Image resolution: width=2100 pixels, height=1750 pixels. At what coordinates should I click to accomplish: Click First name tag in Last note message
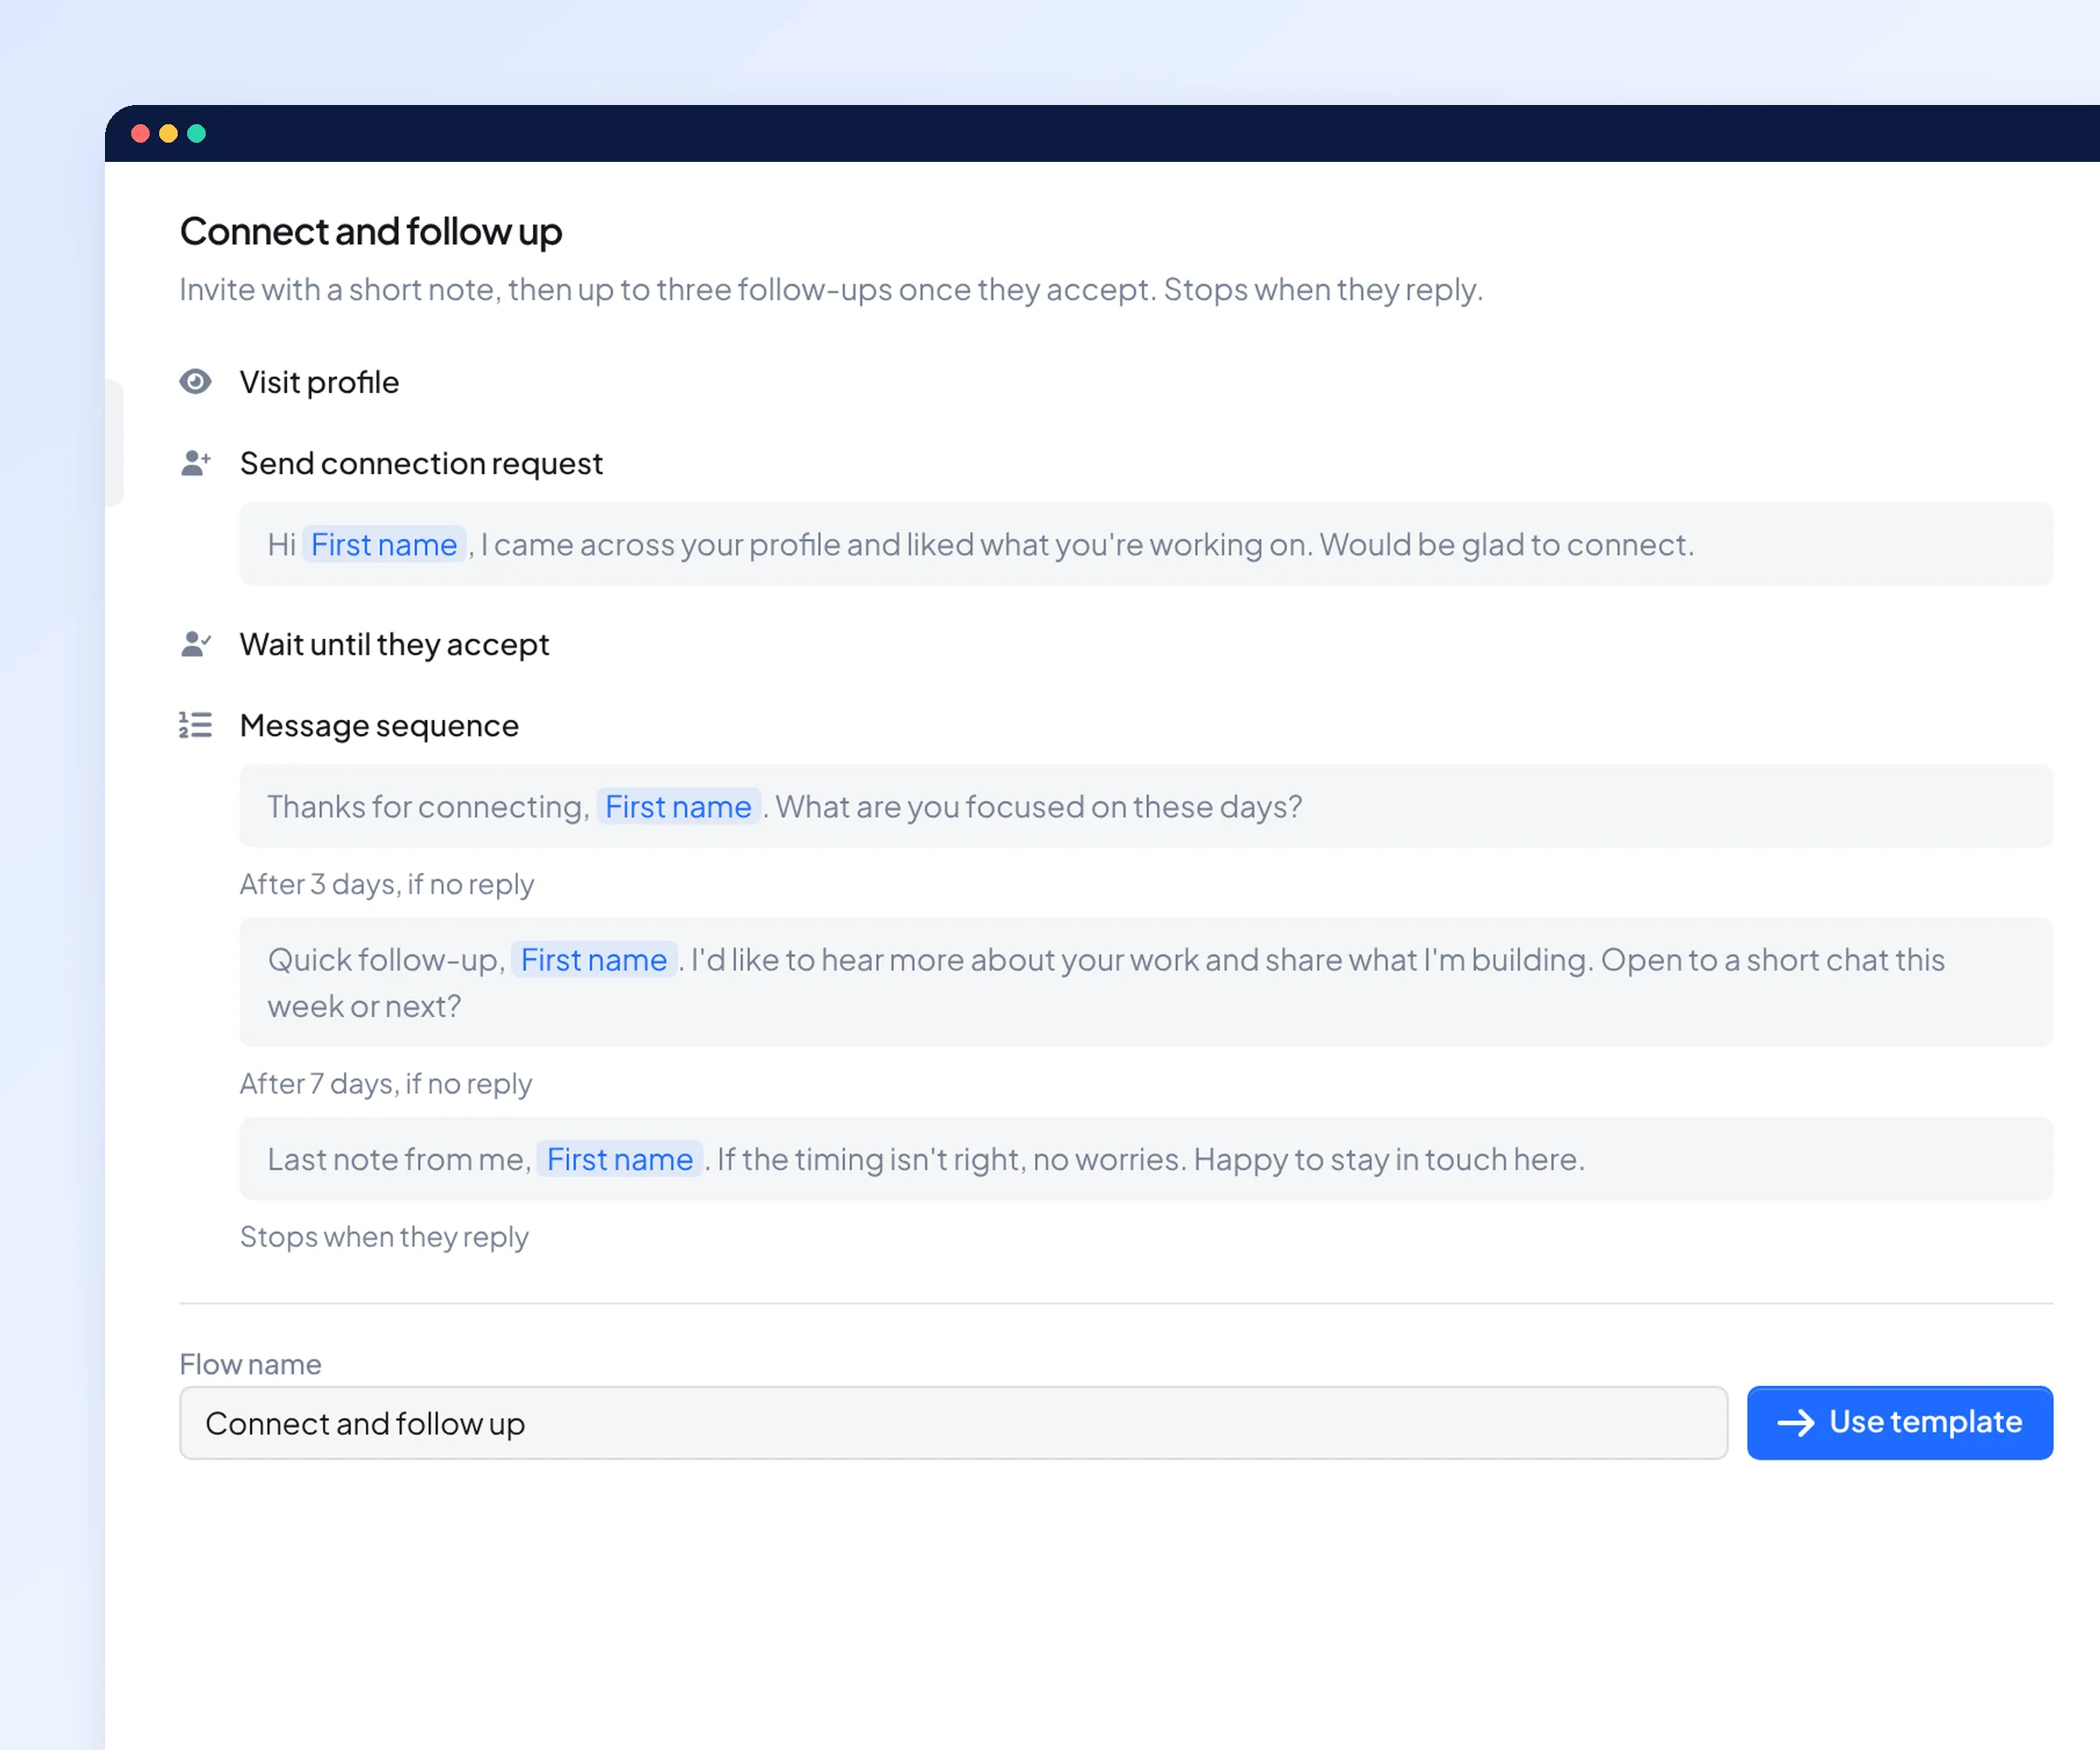pyautogui.click(x=620, y=1159)
